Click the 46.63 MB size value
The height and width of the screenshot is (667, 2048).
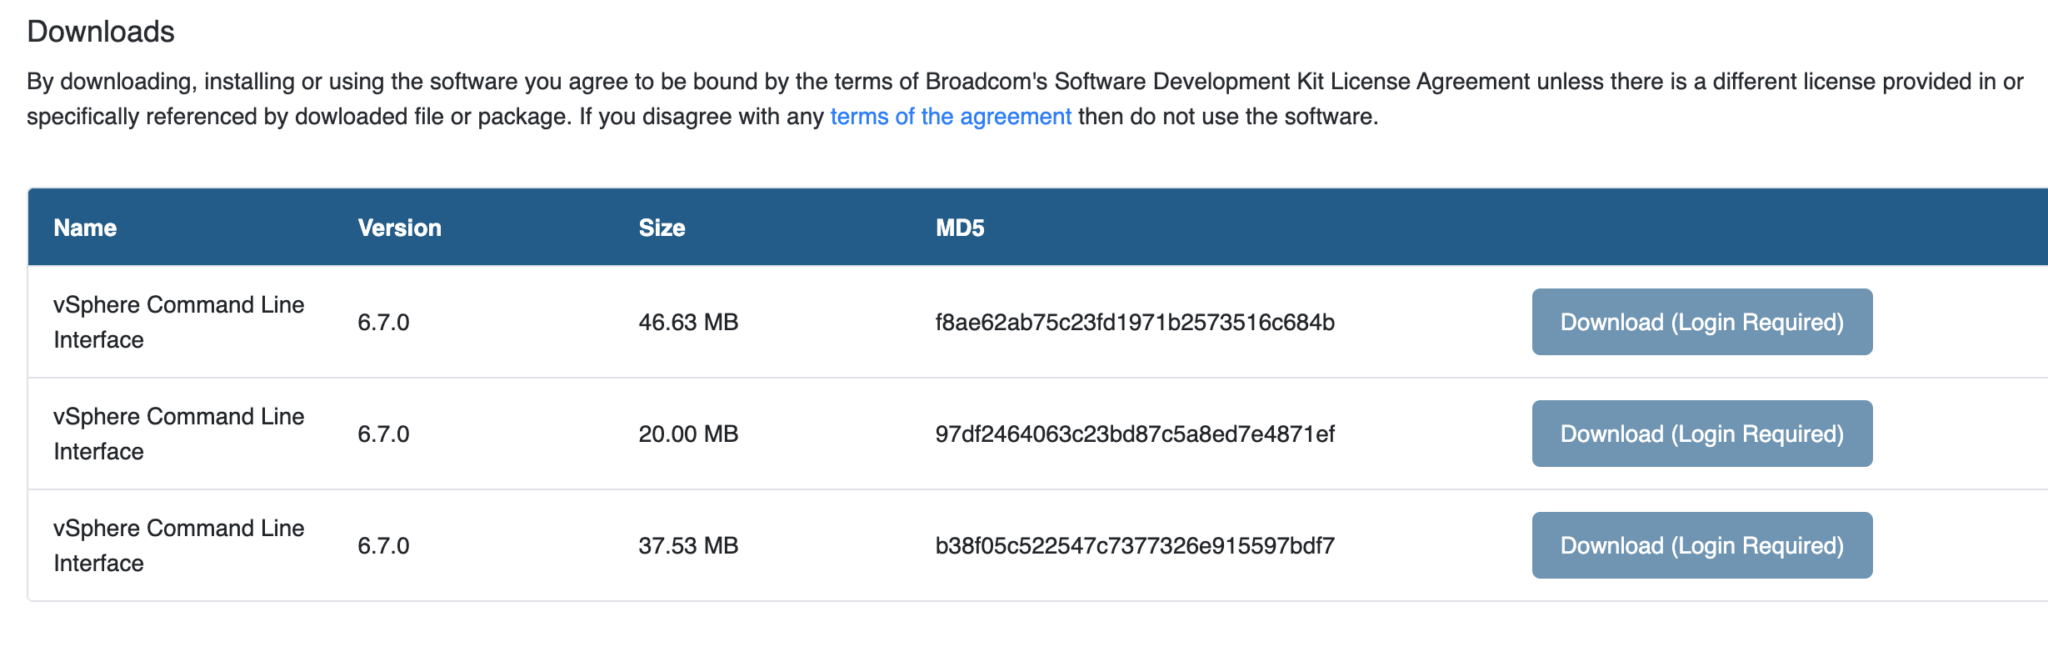pos(688,322)
